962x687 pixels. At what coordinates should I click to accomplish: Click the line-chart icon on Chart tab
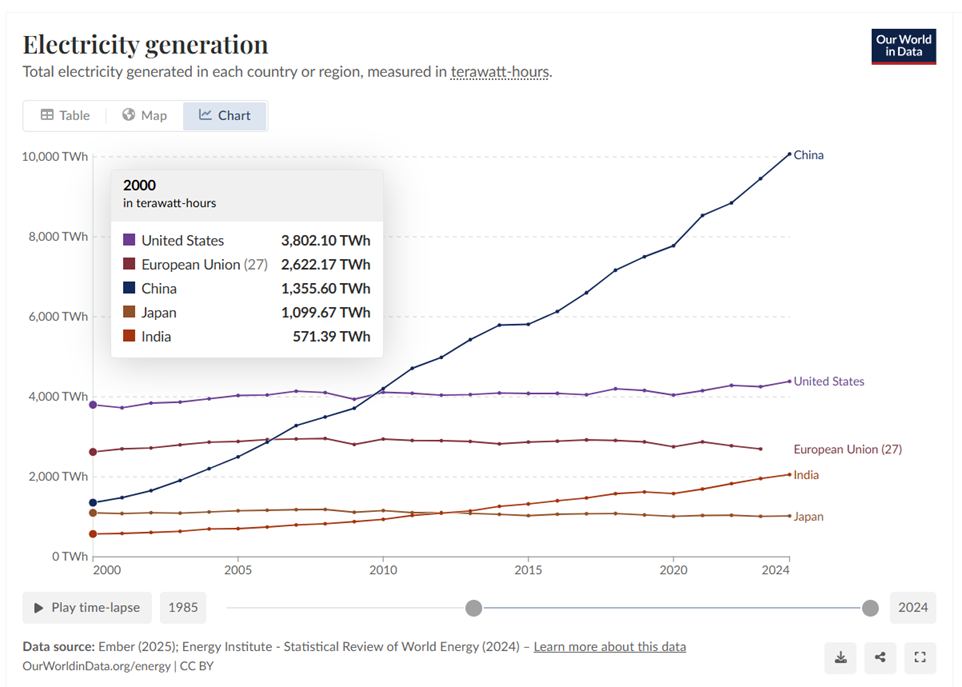[205, 115]
